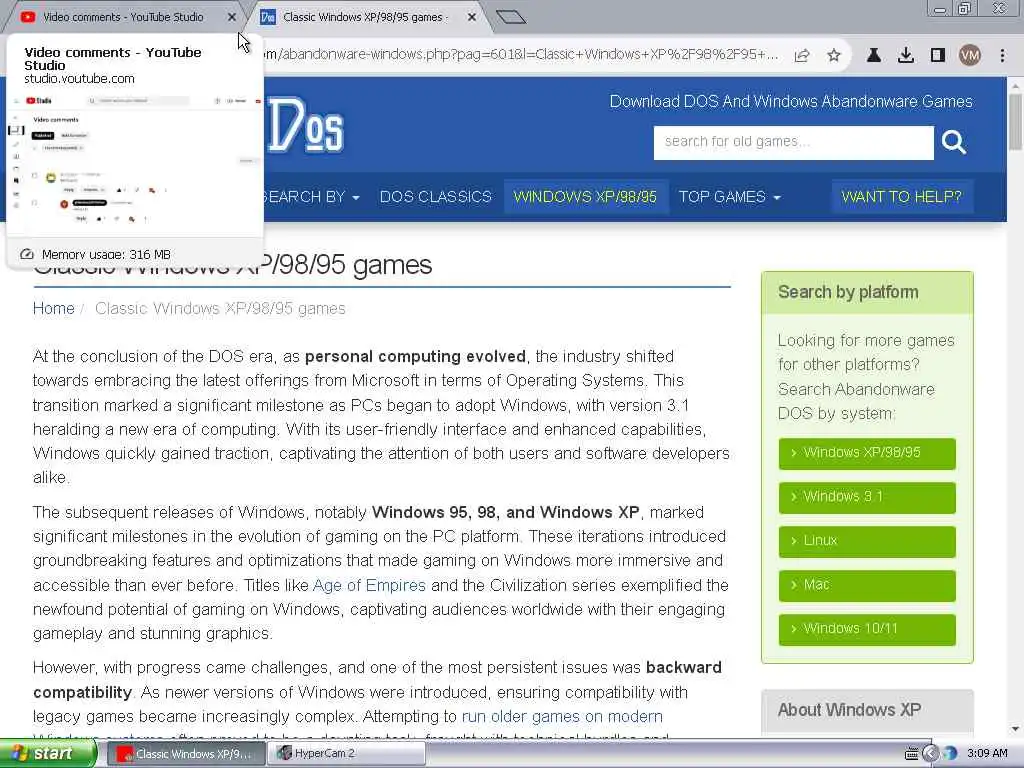Click the globe network tray icon

pyautogui.click(x=950, y=754)
